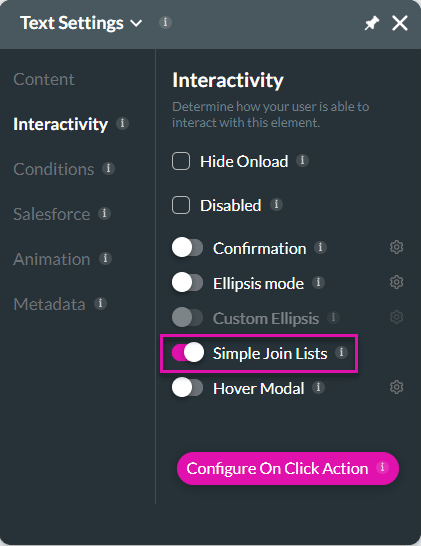Click info icon beside Salesforce tab
This screenshot has height=546, width=421.
pyautogui.click(x=104, y=213)
